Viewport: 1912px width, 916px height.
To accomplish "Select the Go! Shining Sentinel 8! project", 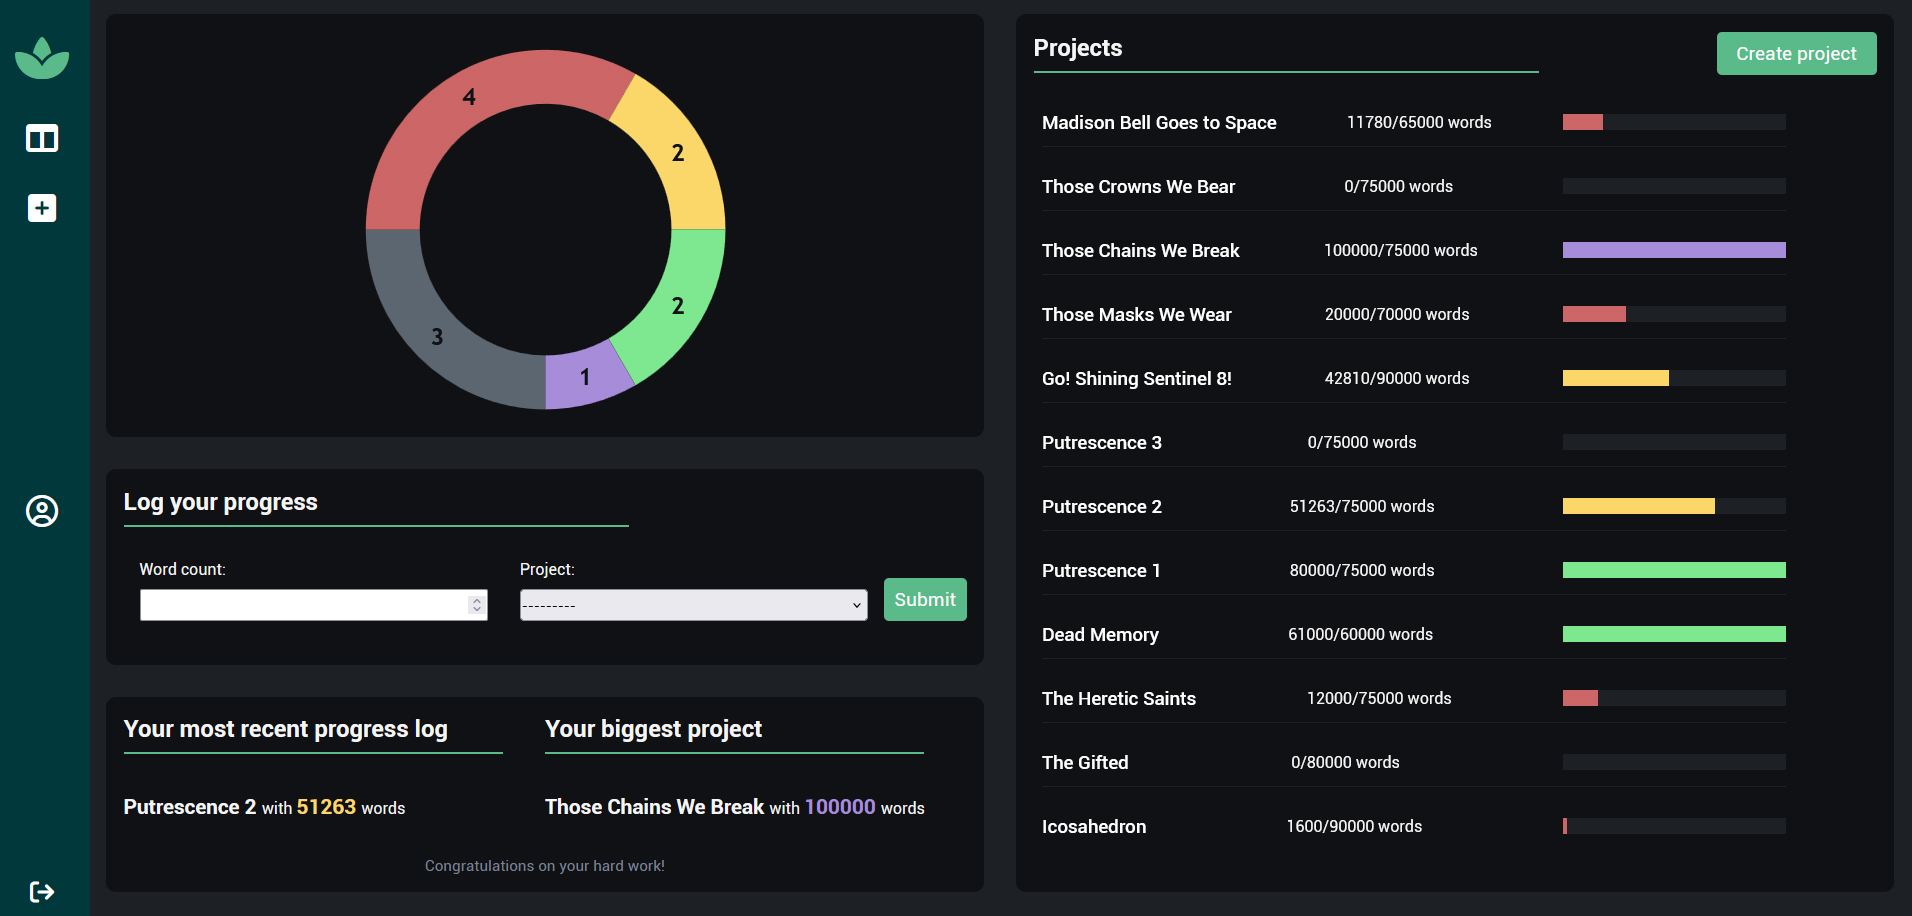I will click(1136, 379).
